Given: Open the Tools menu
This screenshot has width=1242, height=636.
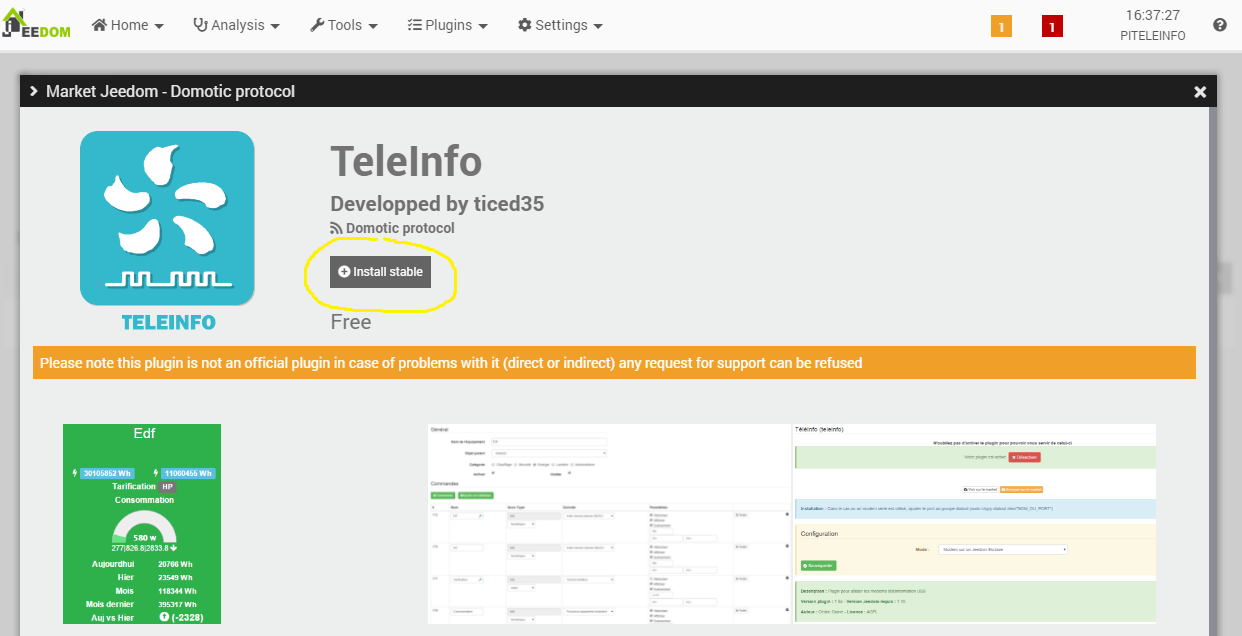Looking at the screenshot, I should (344, 25).
